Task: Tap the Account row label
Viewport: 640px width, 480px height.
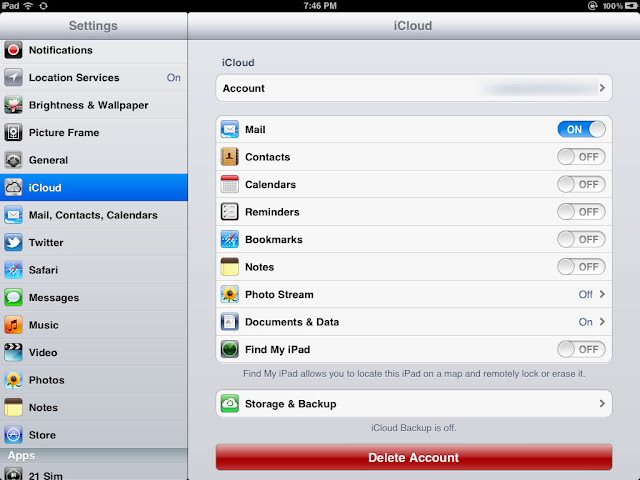Action: coord(244,88)
